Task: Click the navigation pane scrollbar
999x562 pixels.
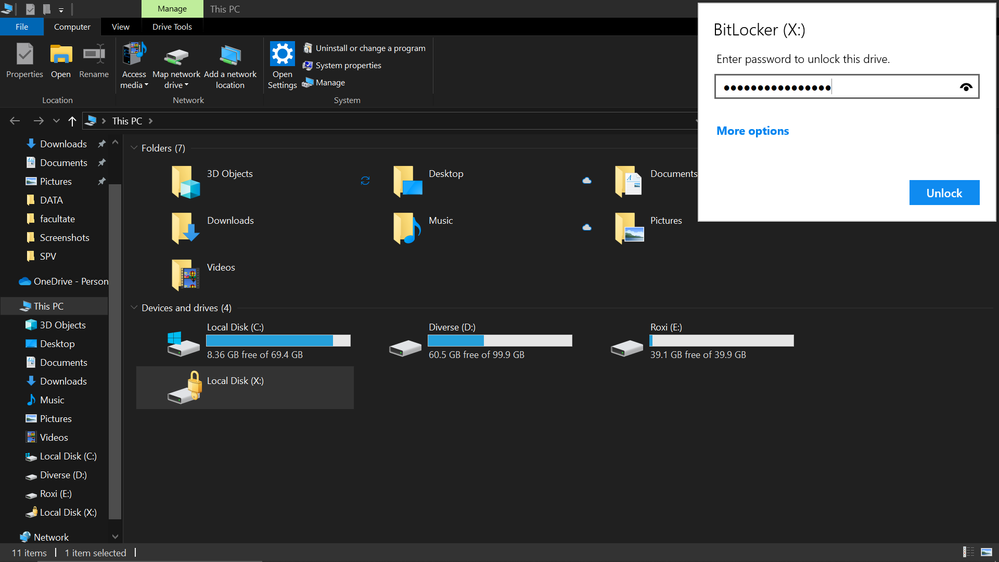Action: (115, 351)
